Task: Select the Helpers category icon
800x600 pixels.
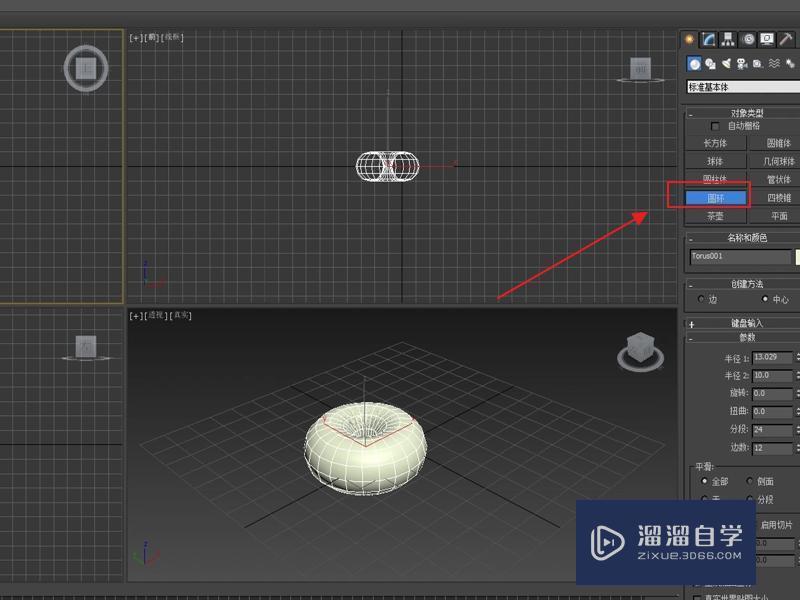Action: tap(758, 64)
